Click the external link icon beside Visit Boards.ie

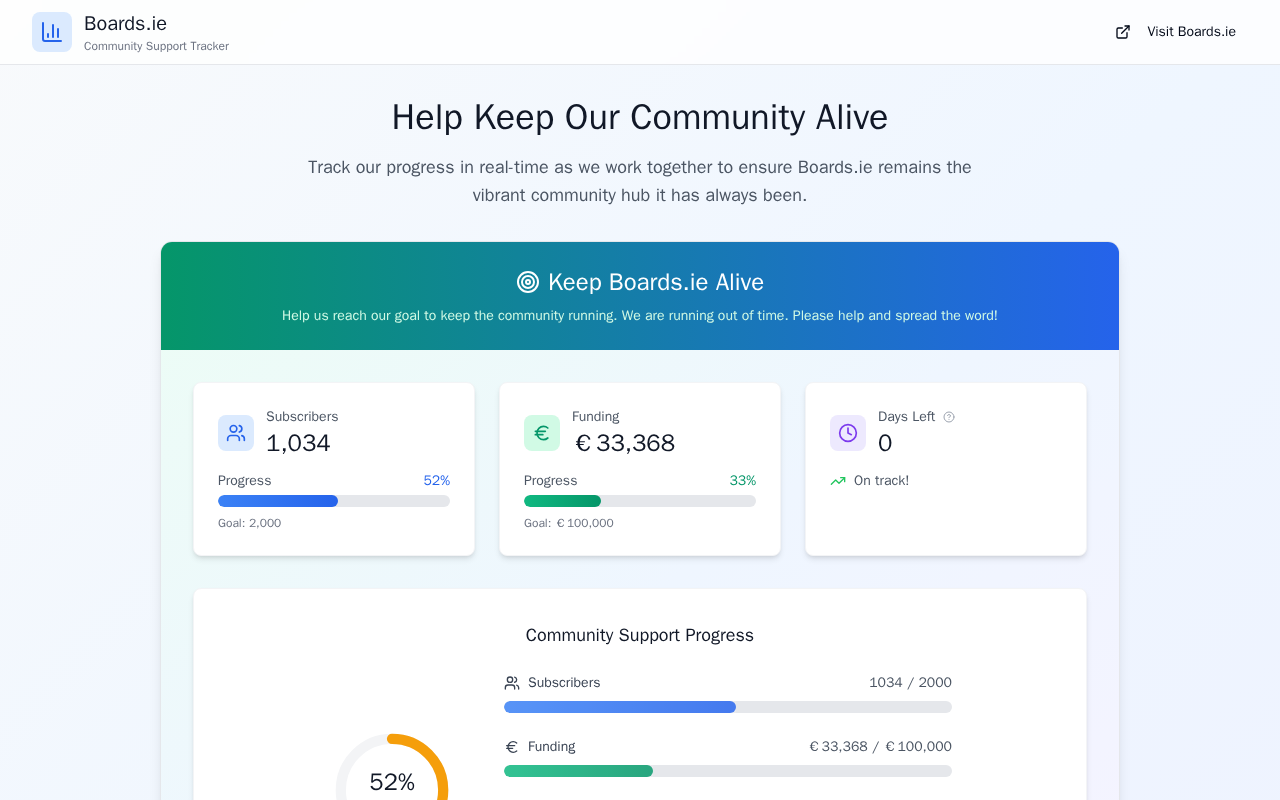(1123, 32)
